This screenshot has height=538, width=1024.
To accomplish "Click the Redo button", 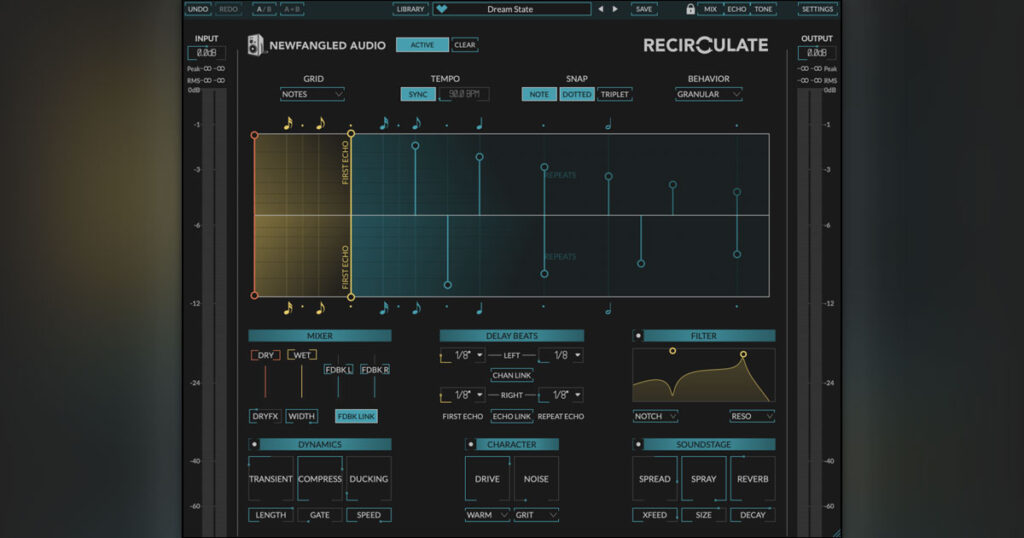I will tap(228, 9).
